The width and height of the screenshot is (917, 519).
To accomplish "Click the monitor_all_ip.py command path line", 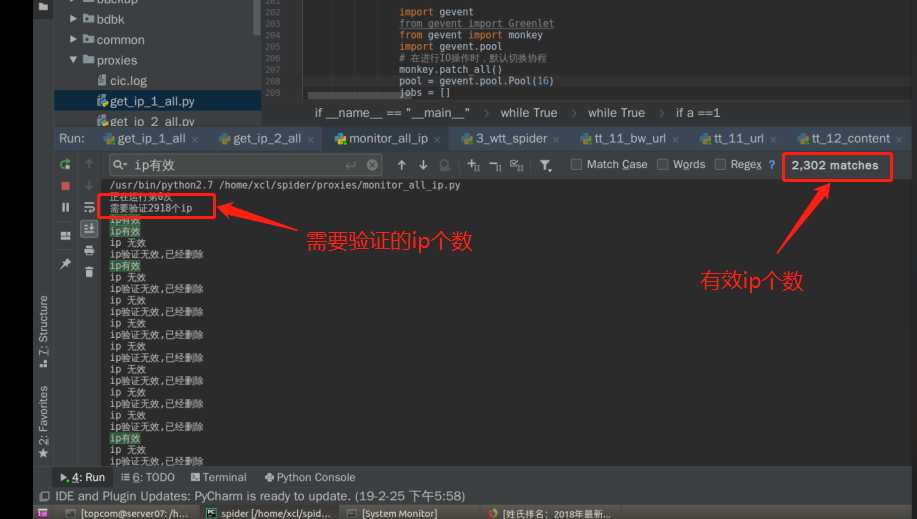I will tap(285, 185).
